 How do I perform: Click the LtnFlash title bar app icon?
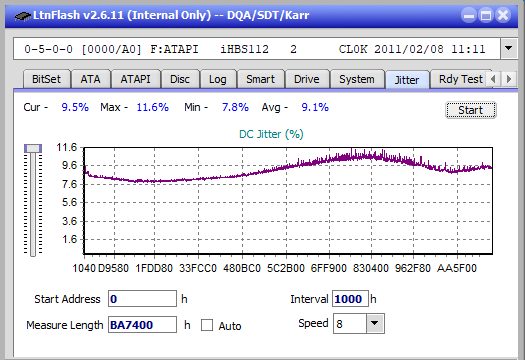[x=23, y=15]
